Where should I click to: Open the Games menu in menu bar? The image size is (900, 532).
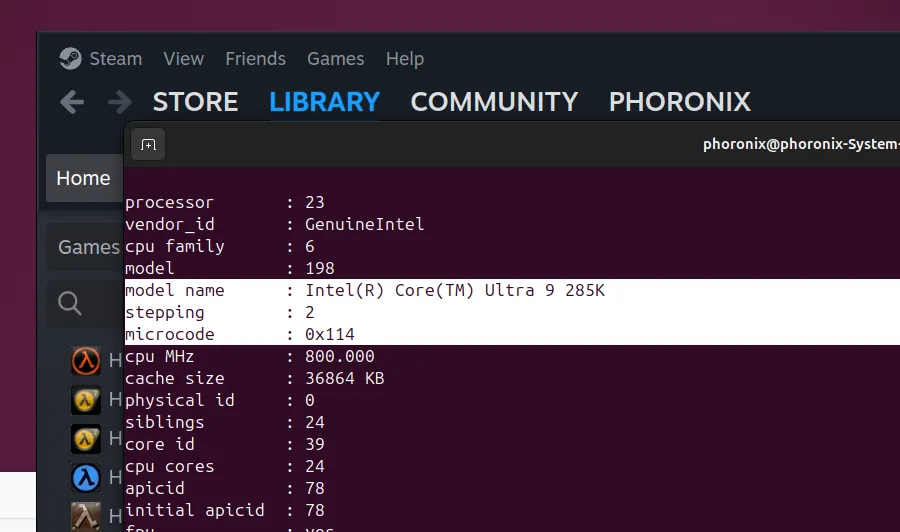(x=335, y=59)
